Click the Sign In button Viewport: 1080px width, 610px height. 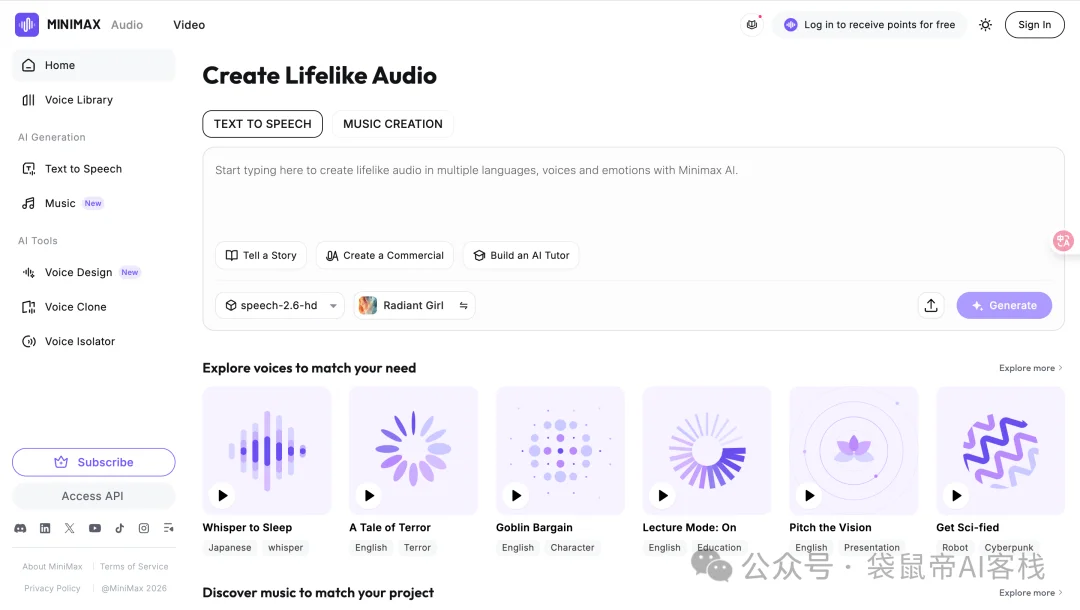1034,25
